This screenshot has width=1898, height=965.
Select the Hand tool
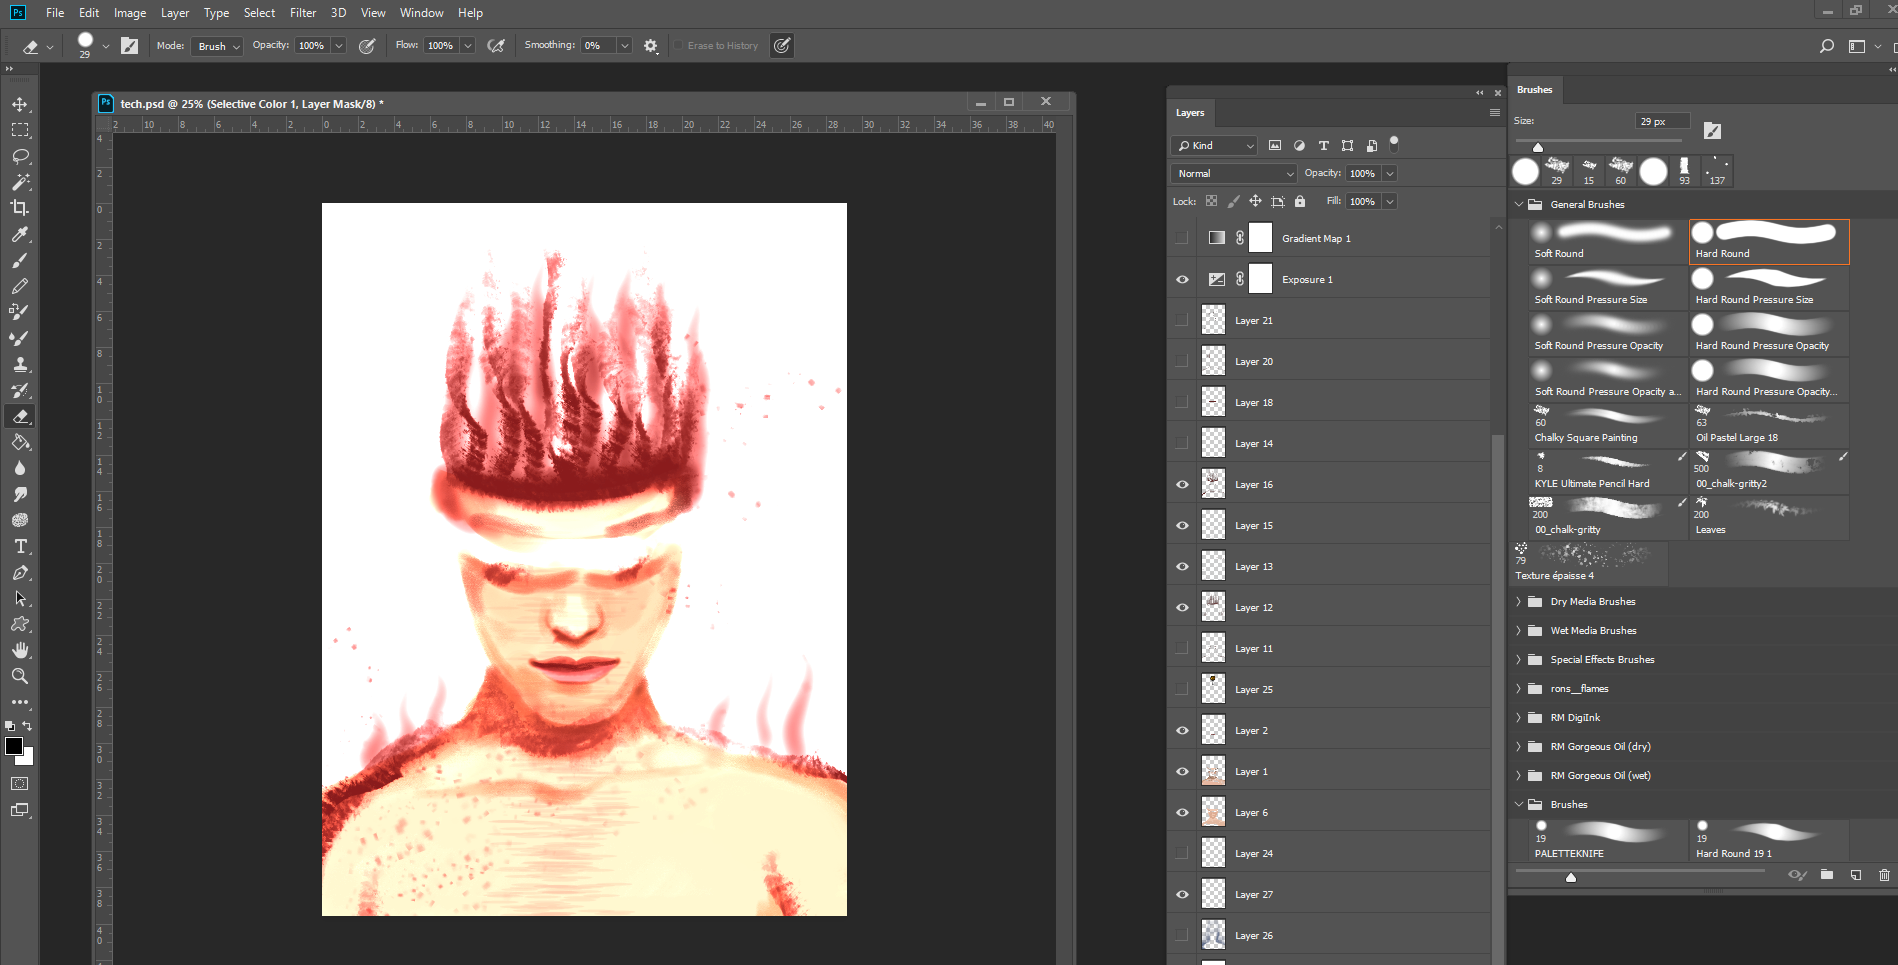point(19,649)
